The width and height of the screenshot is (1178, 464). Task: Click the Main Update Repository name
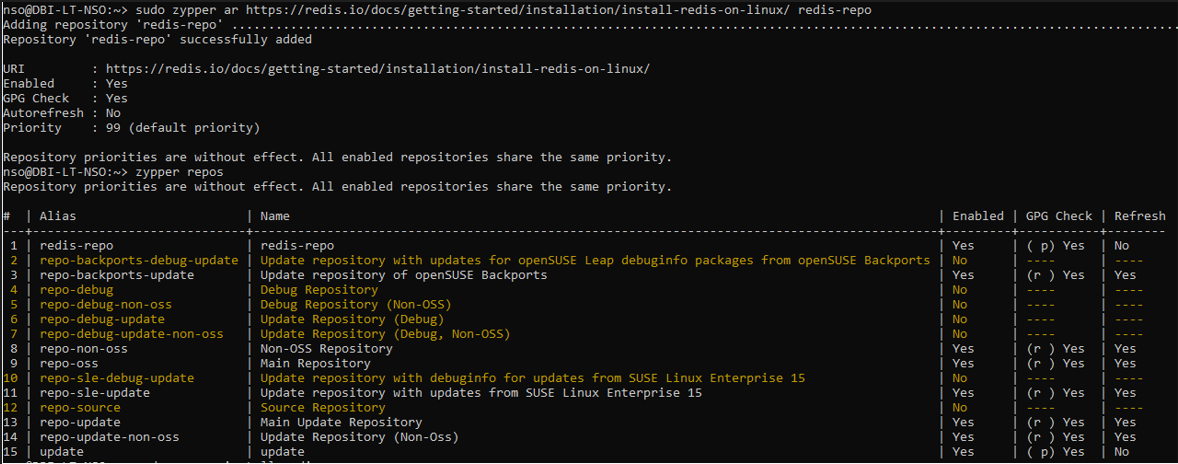(341, 422)
